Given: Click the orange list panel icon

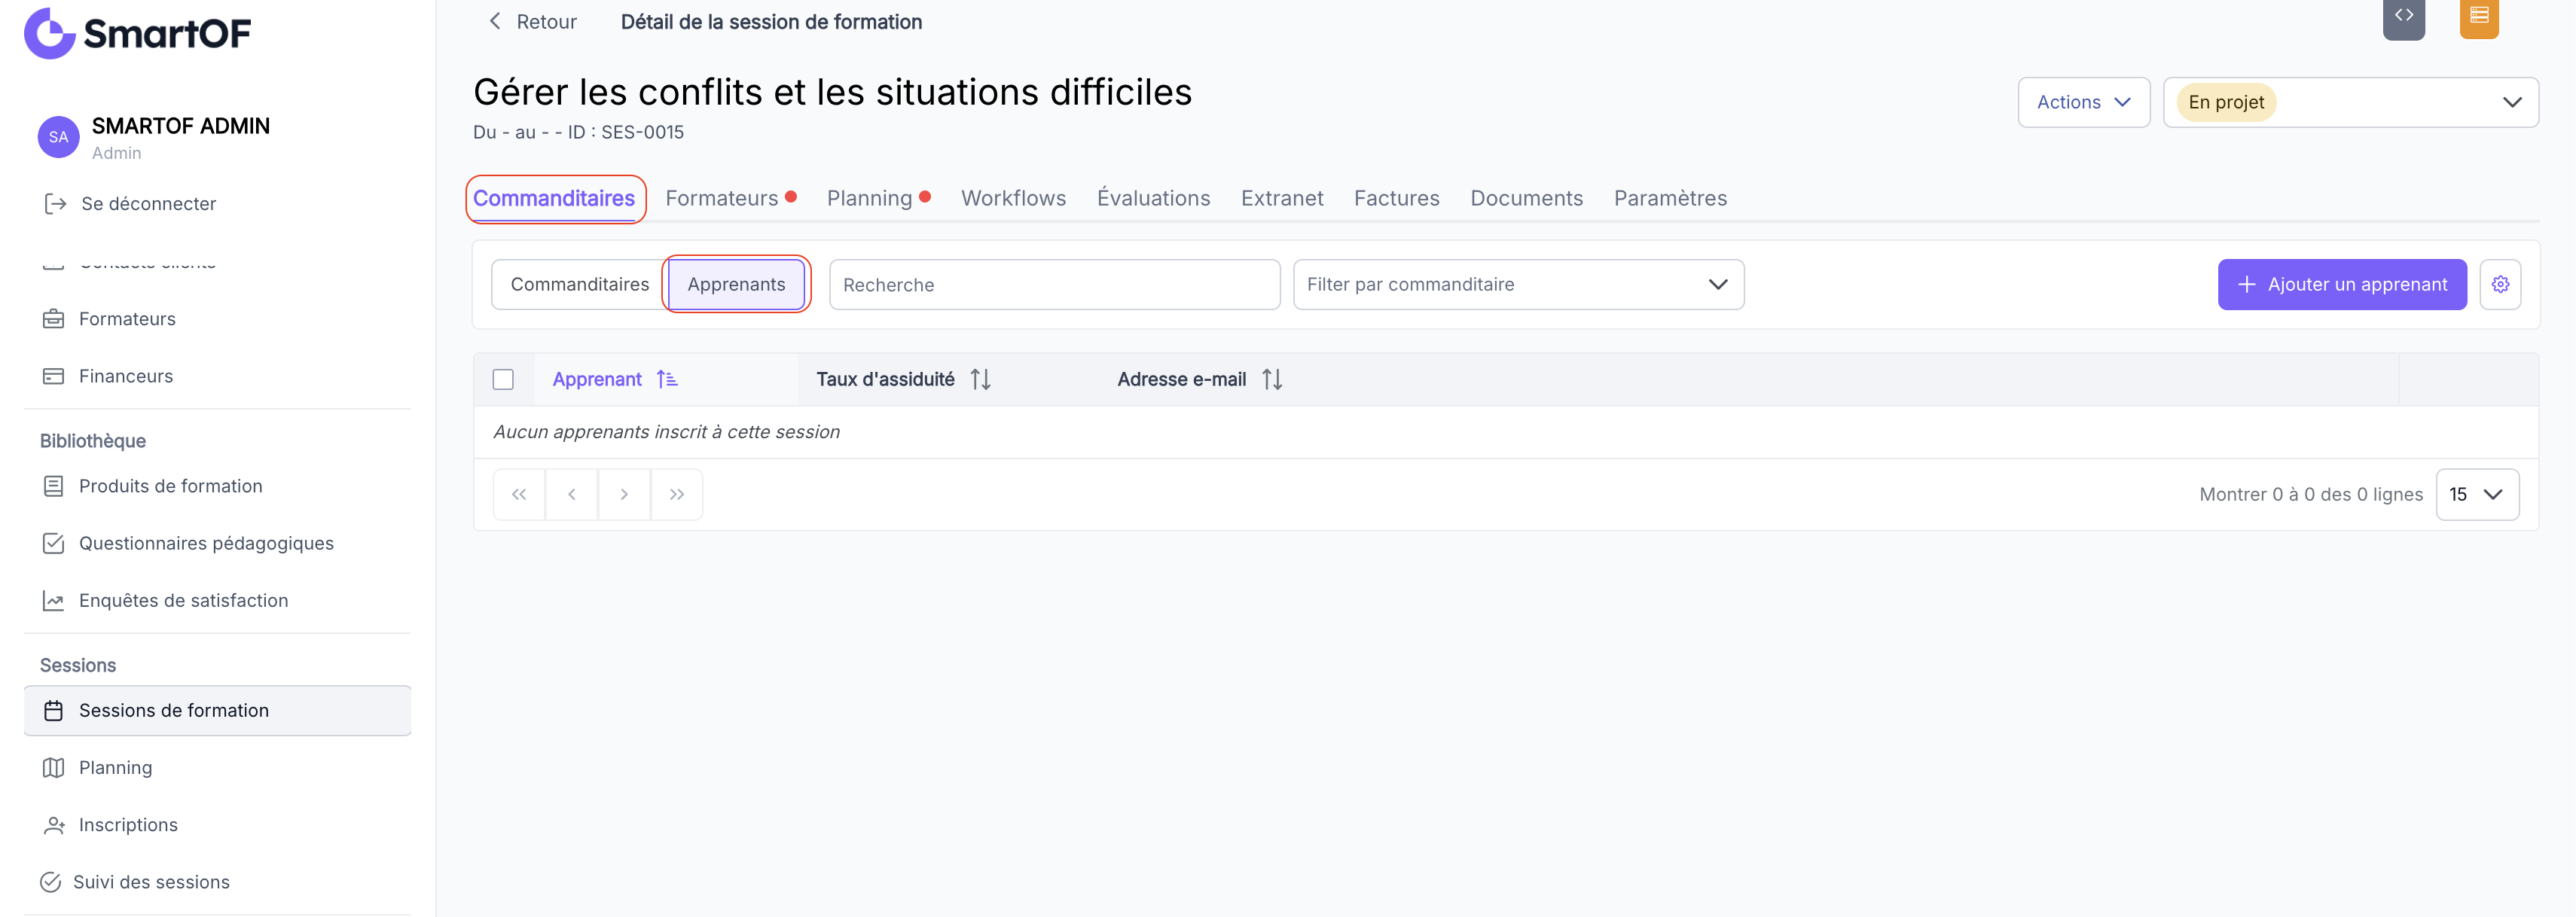Looking at the screenshot, I should [2478, 17].
